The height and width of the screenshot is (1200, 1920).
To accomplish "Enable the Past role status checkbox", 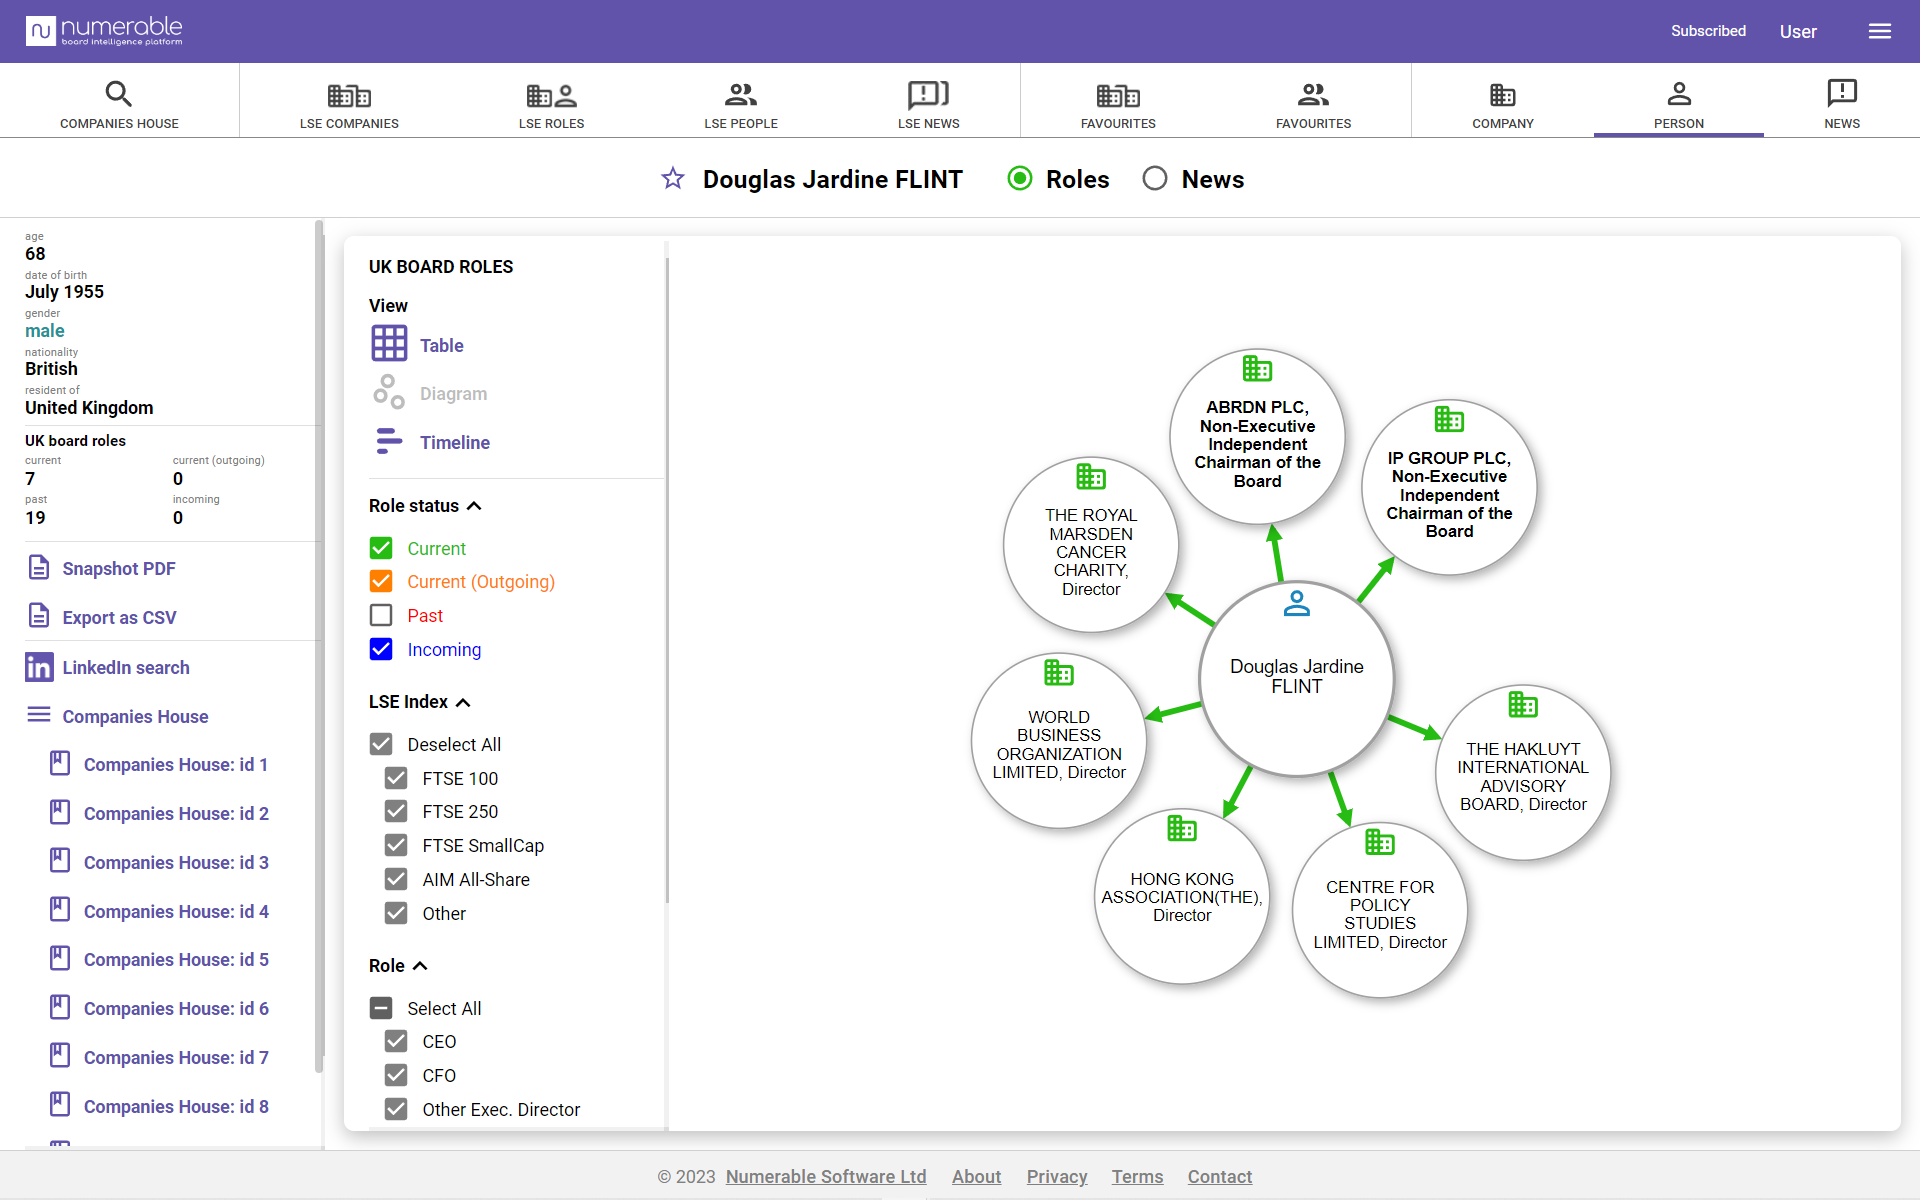I will point(381,615).
